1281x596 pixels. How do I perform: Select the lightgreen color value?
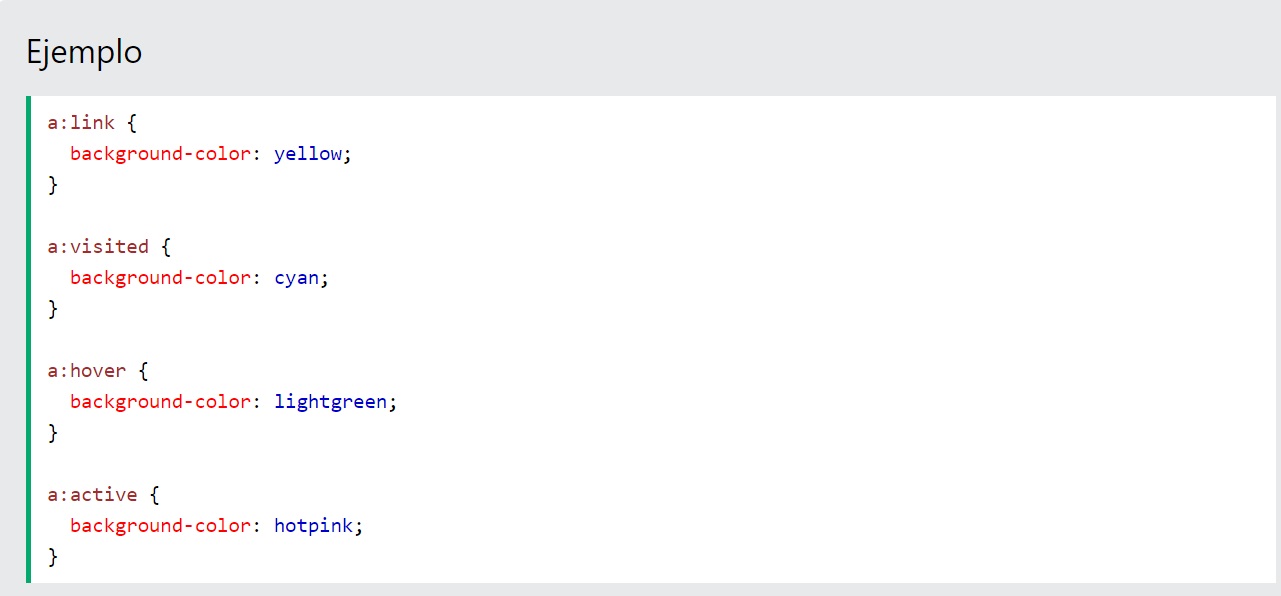[x=330, y=402]
